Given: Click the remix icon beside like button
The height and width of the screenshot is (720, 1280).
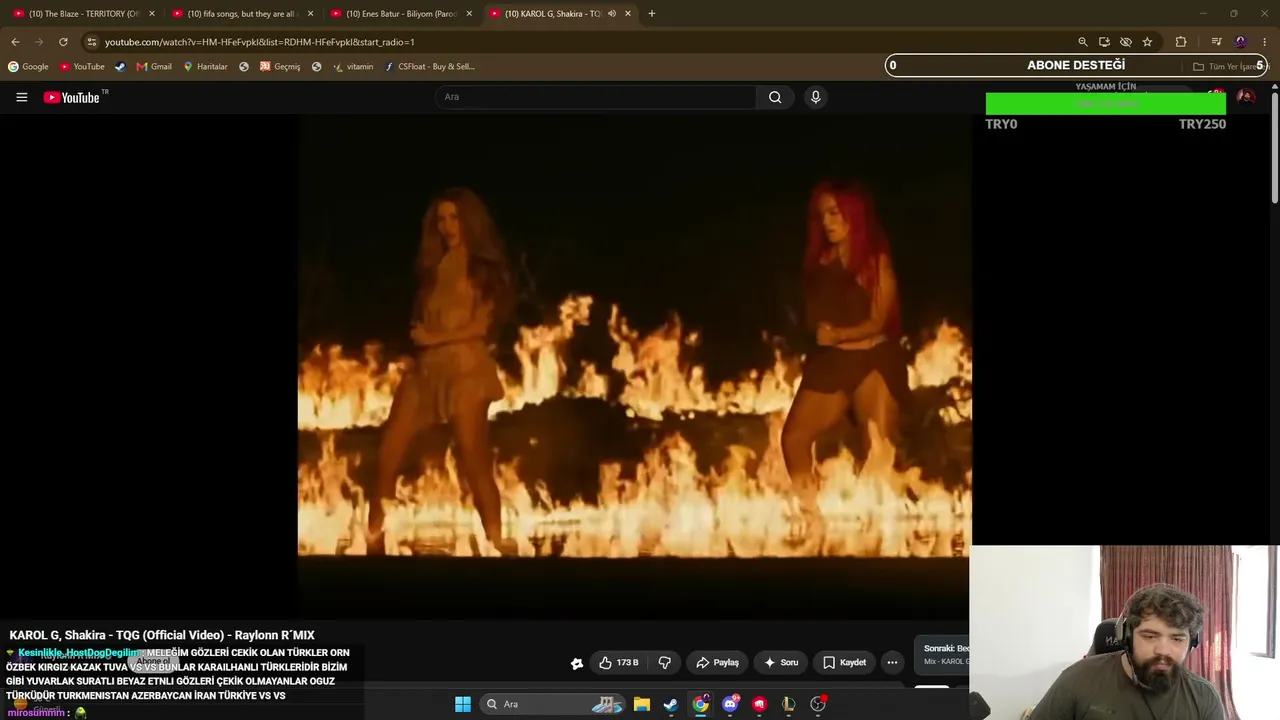Looking at the screenshot, I should [577, 663].
